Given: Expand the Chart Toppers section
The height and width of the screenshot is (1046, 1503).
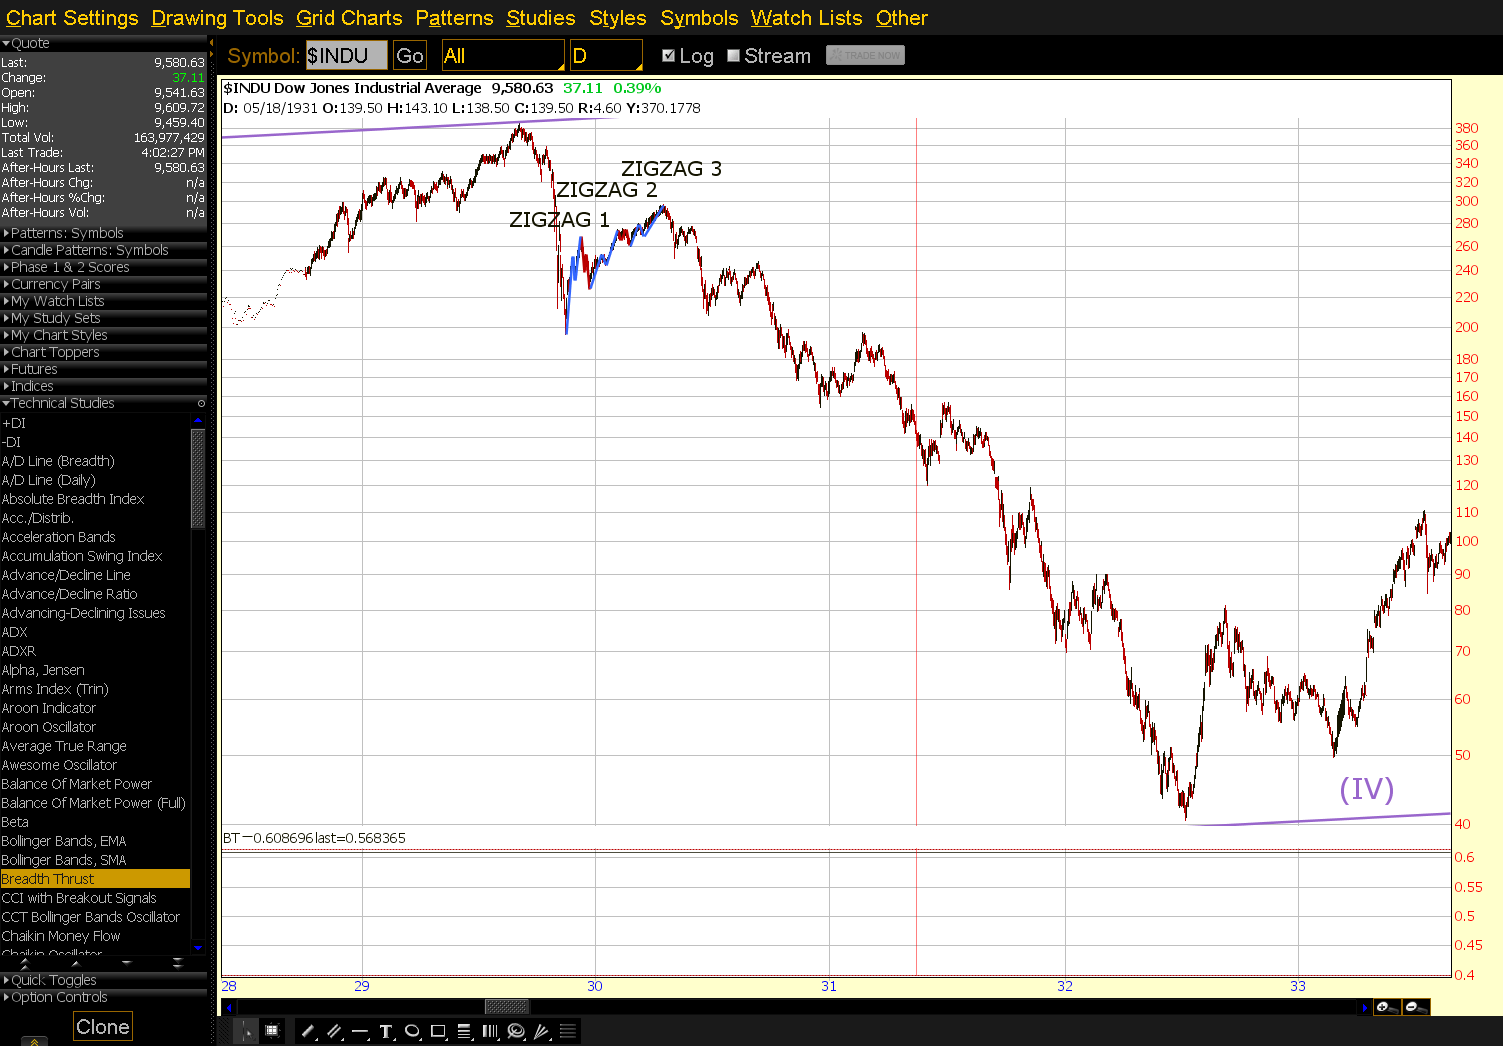Looking at the screenshot, I should [x=104, y=352].
